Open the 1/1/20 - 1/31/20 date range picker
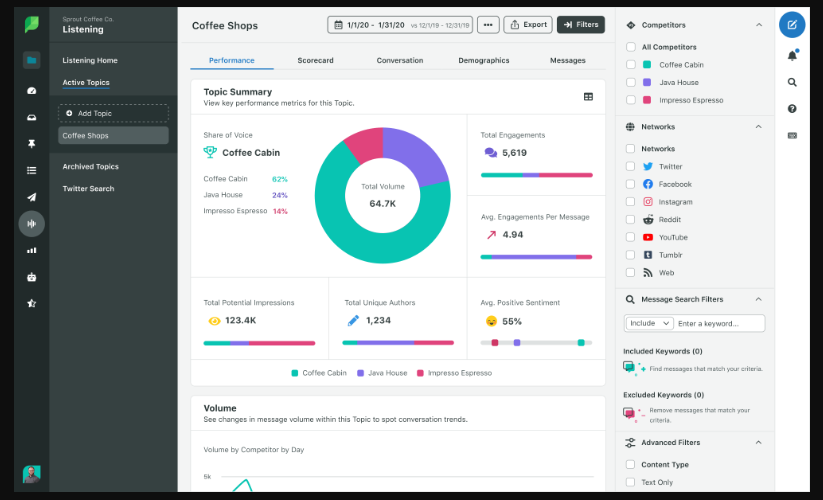The image size is (823, 500). [400, 25]
